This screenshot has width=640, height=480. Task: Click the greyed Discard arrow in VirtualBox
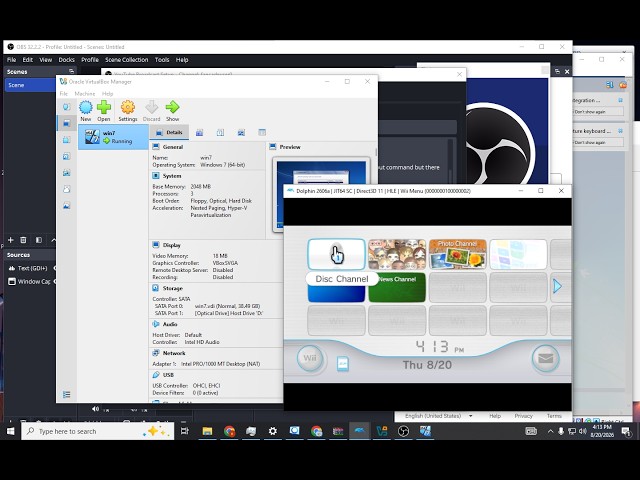[151, 111]
